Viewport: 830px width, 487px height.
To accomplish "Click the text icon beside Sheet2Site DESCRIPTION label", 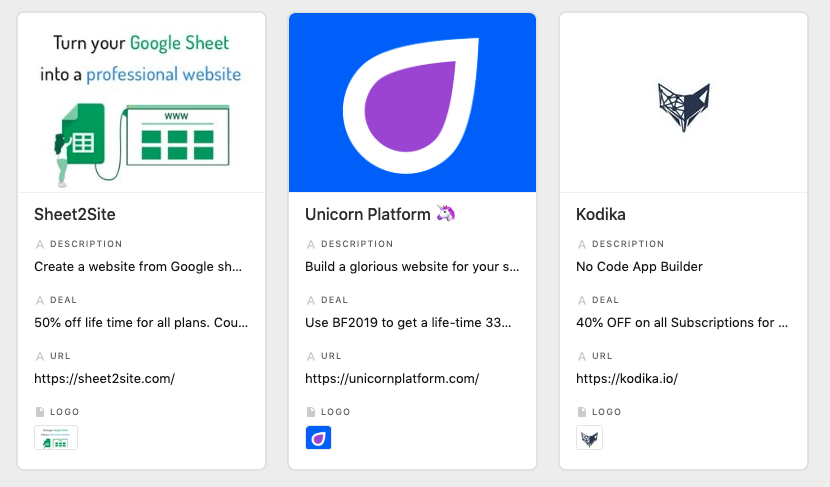I will coord(40,244).
